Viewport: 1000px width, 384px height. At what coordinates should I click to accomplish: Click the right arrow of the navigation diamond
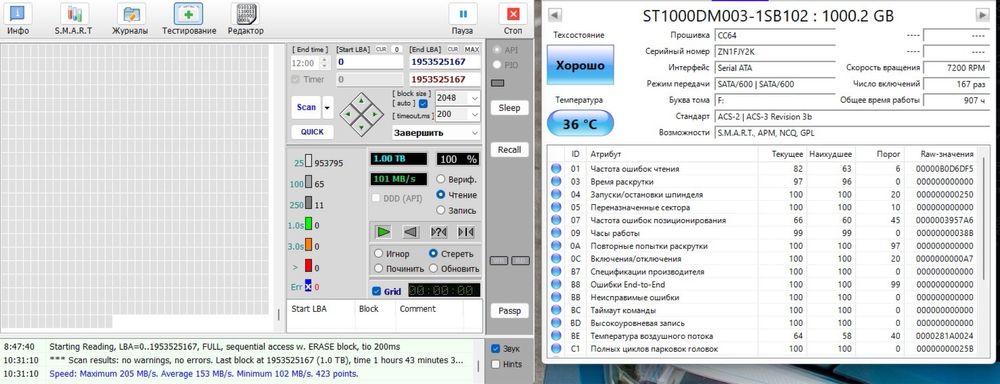pos(375,114)
